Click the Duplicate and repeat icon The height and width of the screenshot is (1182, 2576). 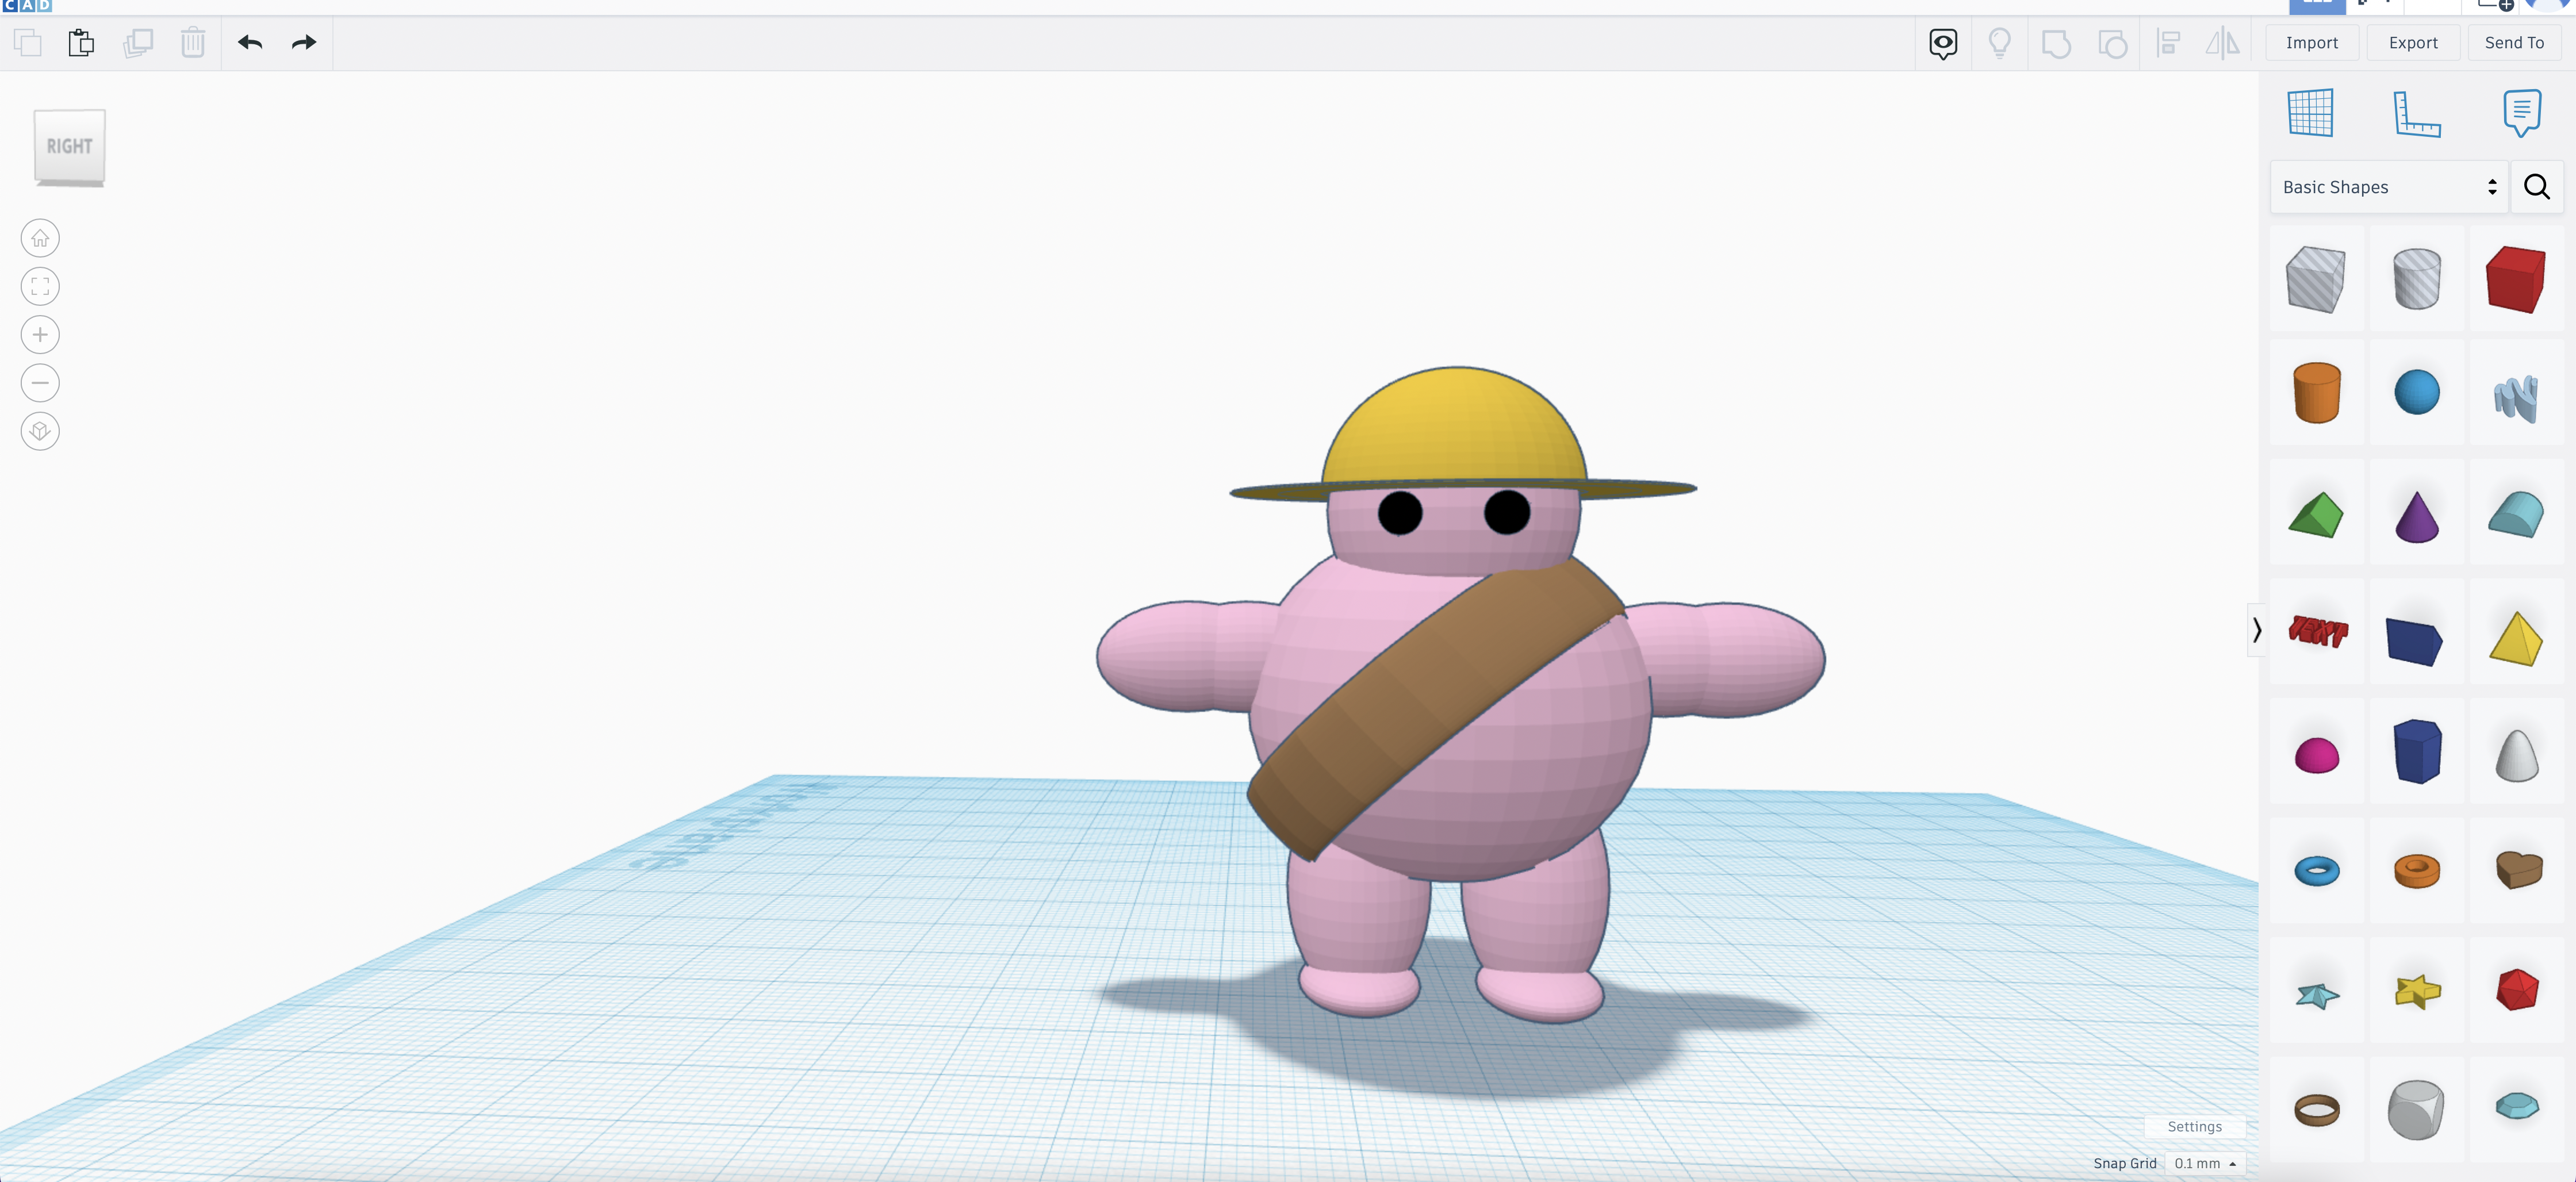click(138, 43)
